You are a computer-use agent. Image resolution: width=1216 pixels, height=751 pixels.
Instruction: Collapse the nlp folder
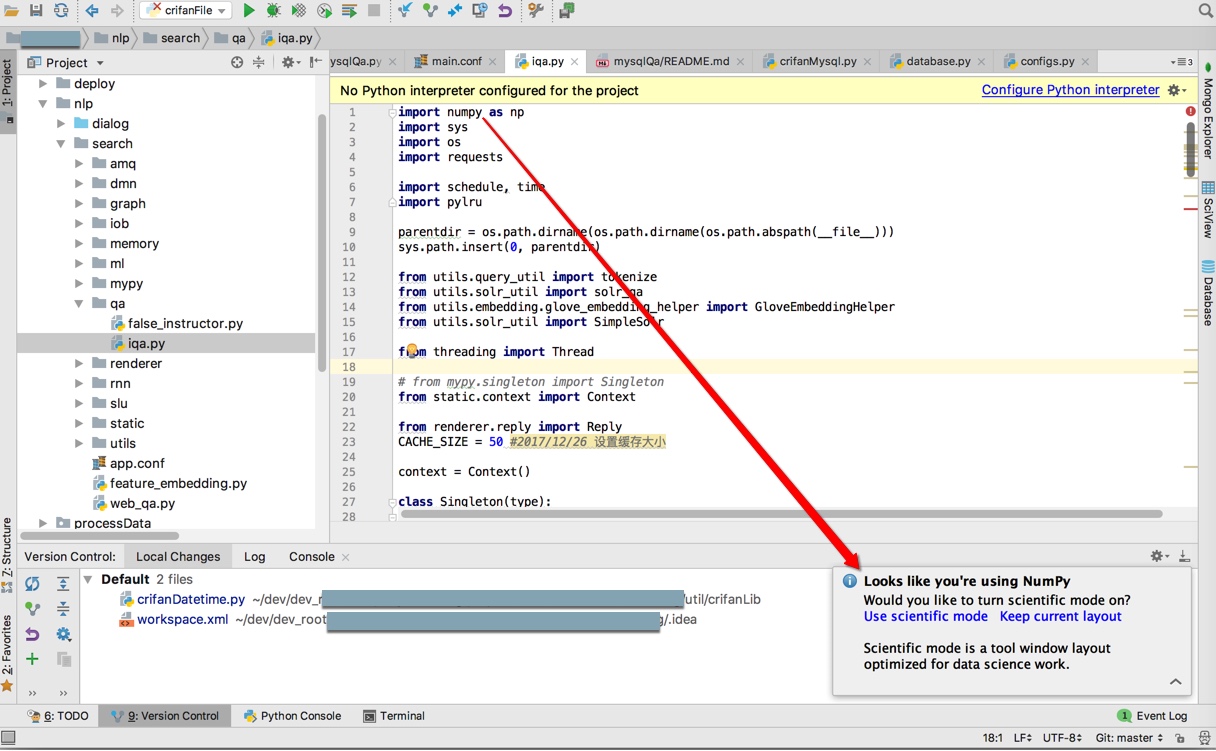tap(43, 104)
